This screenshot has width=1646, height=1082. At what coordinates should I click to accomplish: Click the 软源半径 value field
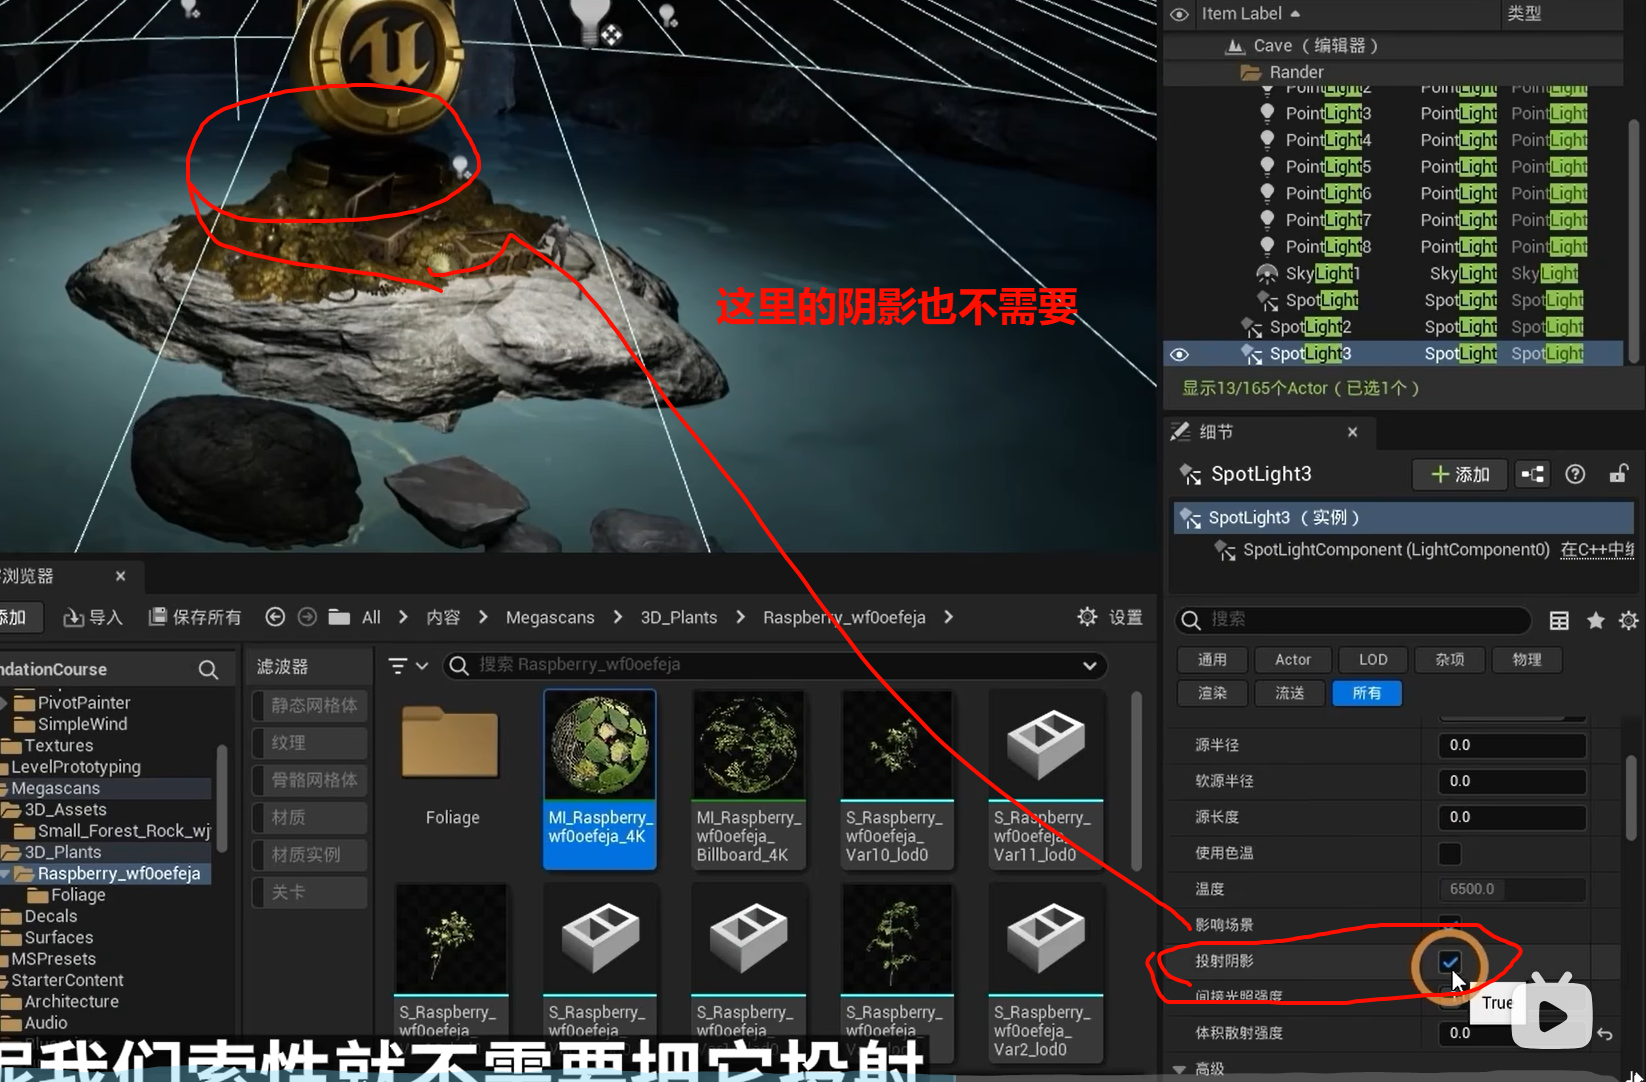(x=1512, y=781)
